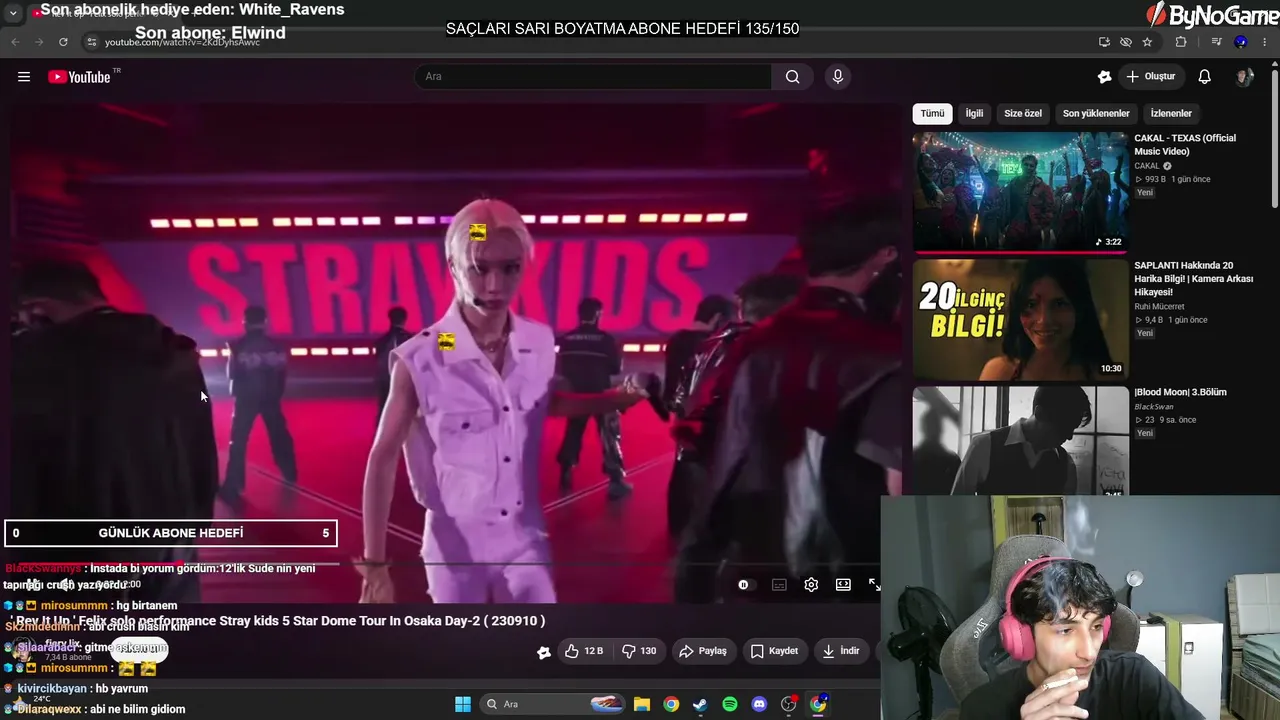Open the CAKAL TEXAS video thumbnail
The width and height of the screenshot is (1280, 720).
click(1020, 191)
